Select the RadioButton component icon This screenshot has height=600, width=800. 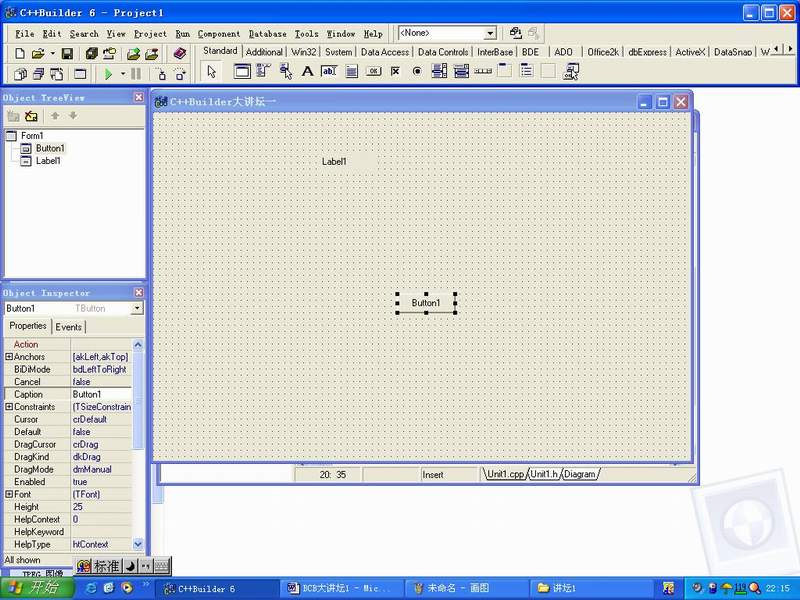coord(417,71)
